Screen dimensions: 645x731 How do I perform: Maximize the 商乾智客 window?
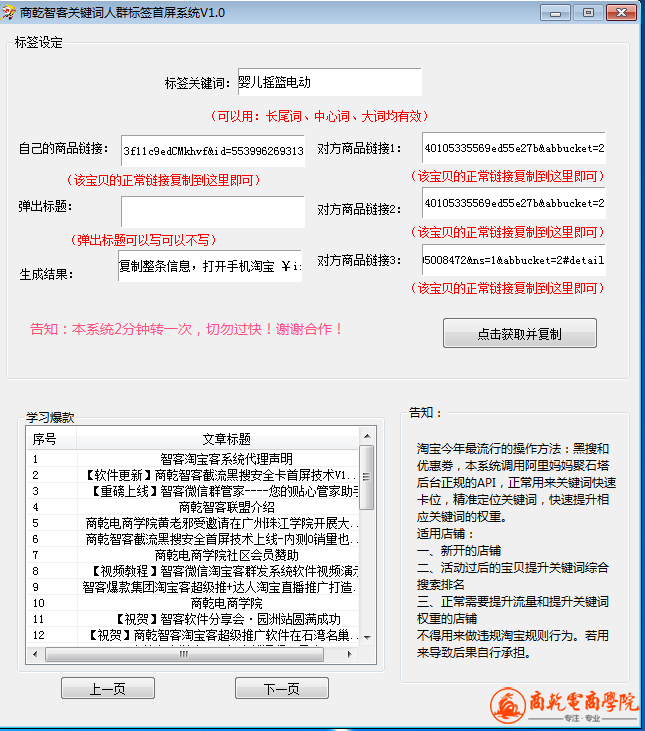pos(588,13)
